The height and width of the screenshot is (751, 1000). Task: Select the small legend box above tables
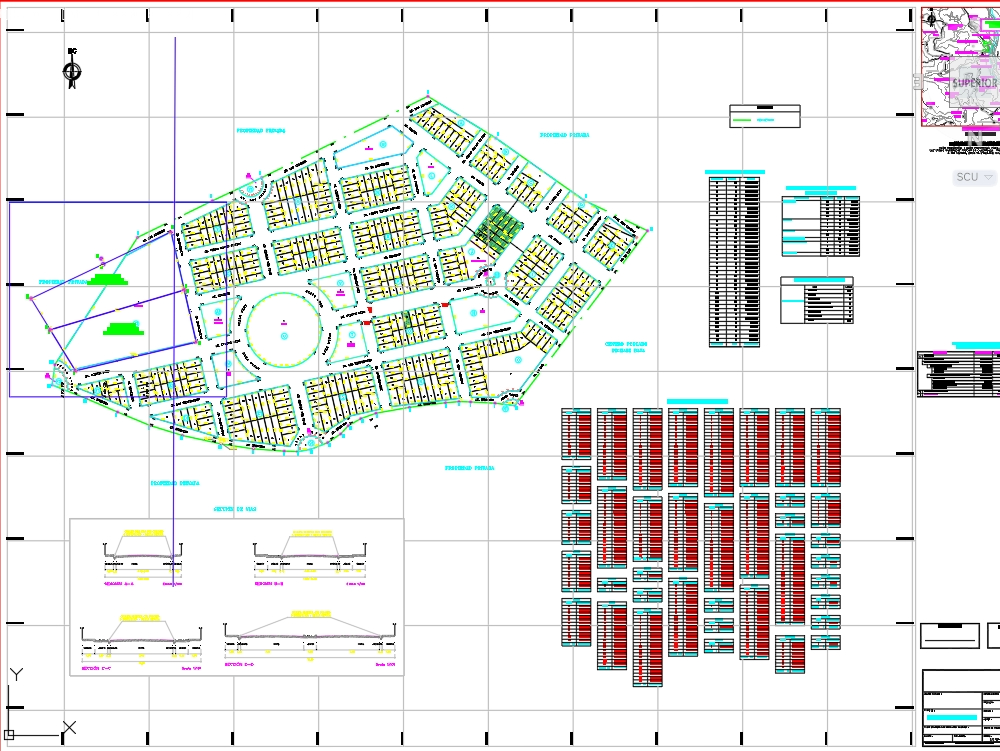point(765,116)
